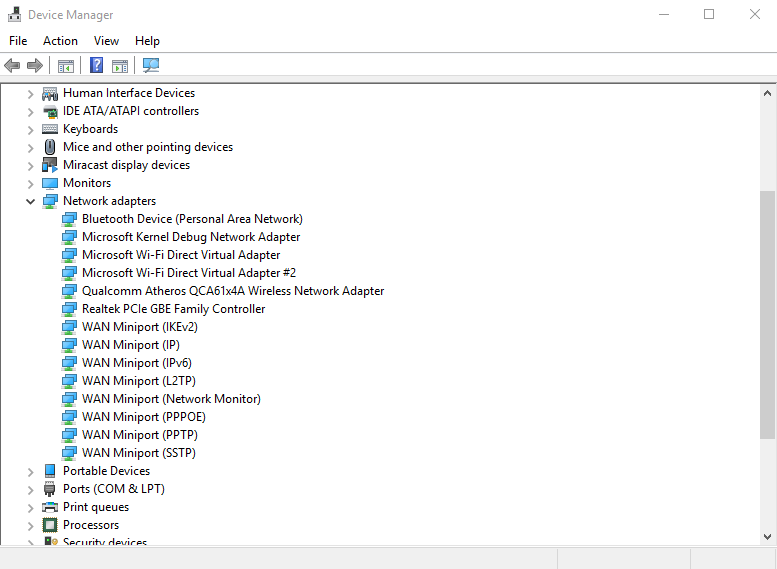Expand the Print queues node

pyautogui.click(x=30, y=508)
